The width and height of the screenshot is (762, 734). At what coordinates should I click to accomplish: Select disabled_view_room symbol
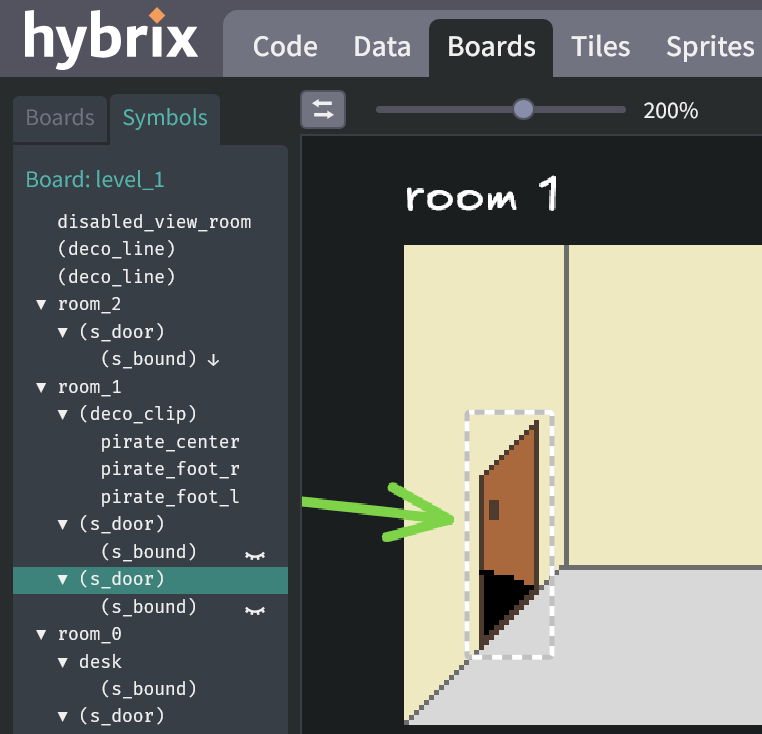coord(155,222)
